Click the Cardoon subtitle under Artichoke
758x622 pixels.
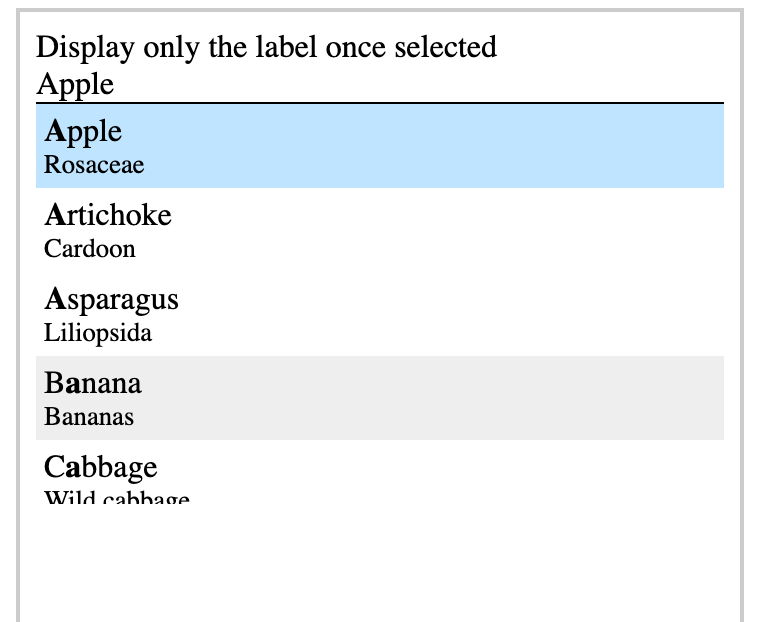(x=90, y=249)
